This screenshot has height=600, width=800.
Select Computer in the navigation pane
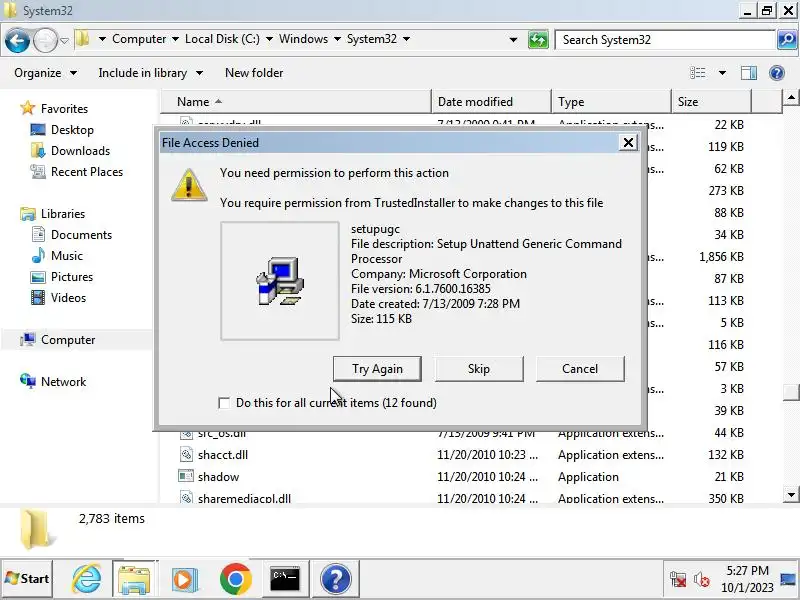click(58, 340)
